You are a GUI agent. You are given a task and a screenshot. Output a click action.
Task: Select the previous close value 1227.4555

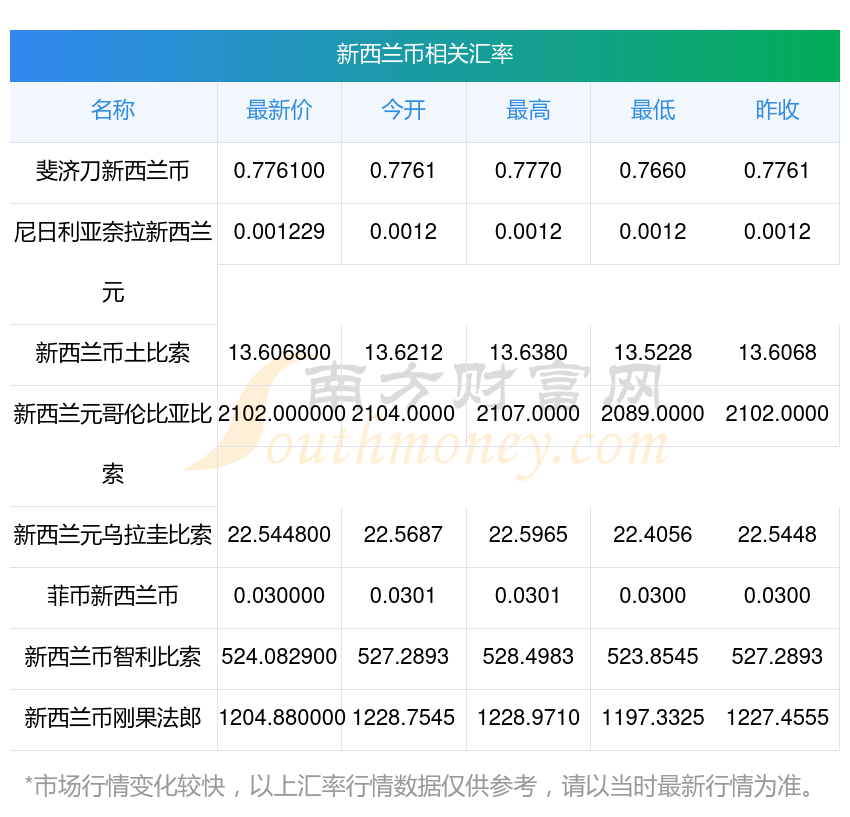777,718
